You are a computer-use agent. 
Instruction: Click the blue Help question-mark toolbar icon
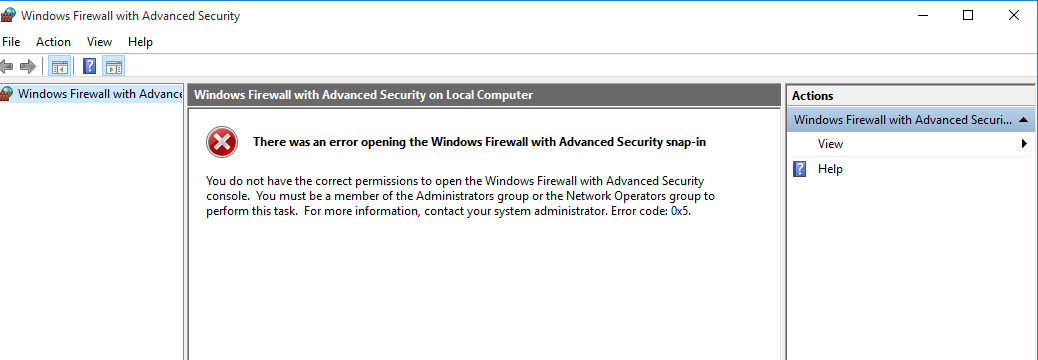pos(90,67)
